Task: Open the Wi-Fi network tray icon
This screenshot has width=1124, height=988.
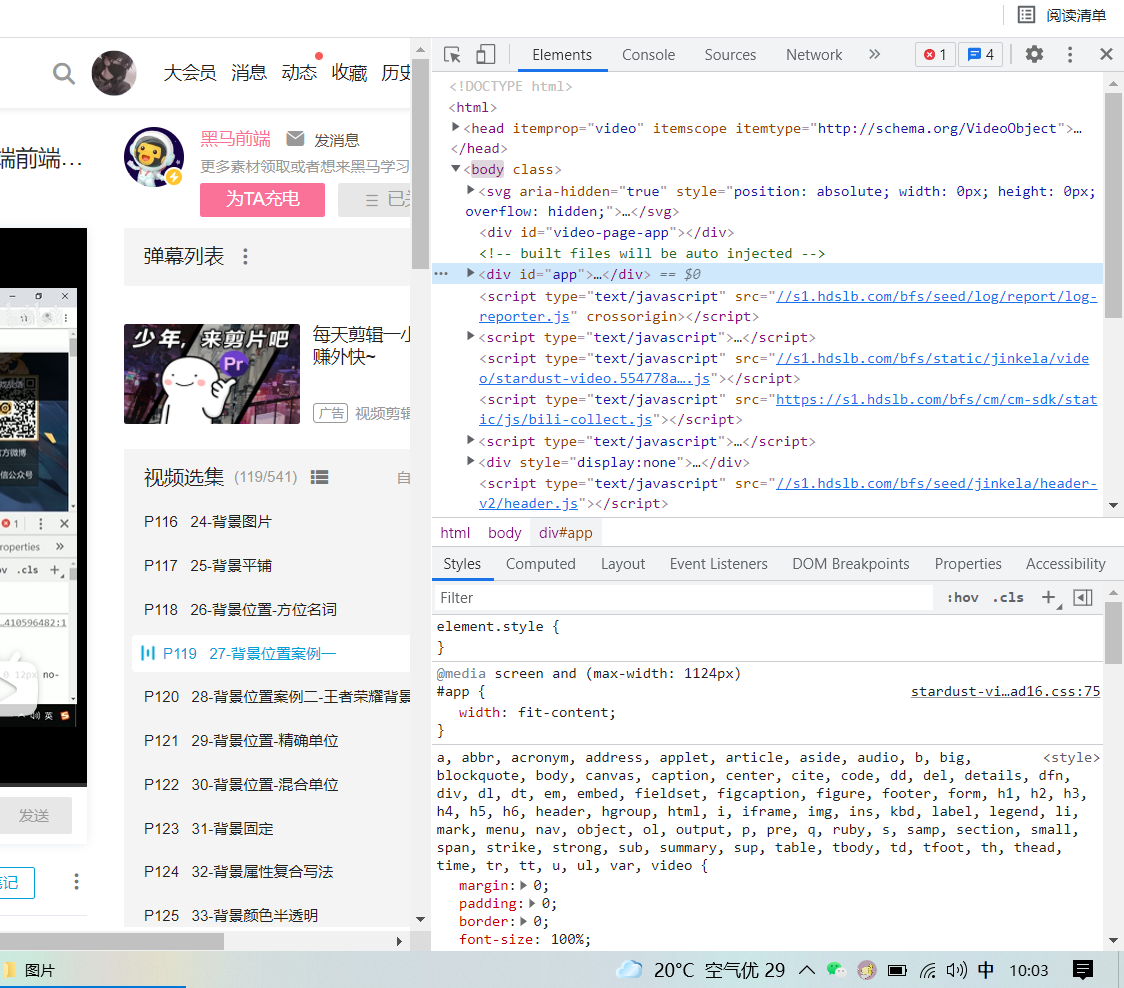Action: [x=927, y=970]
